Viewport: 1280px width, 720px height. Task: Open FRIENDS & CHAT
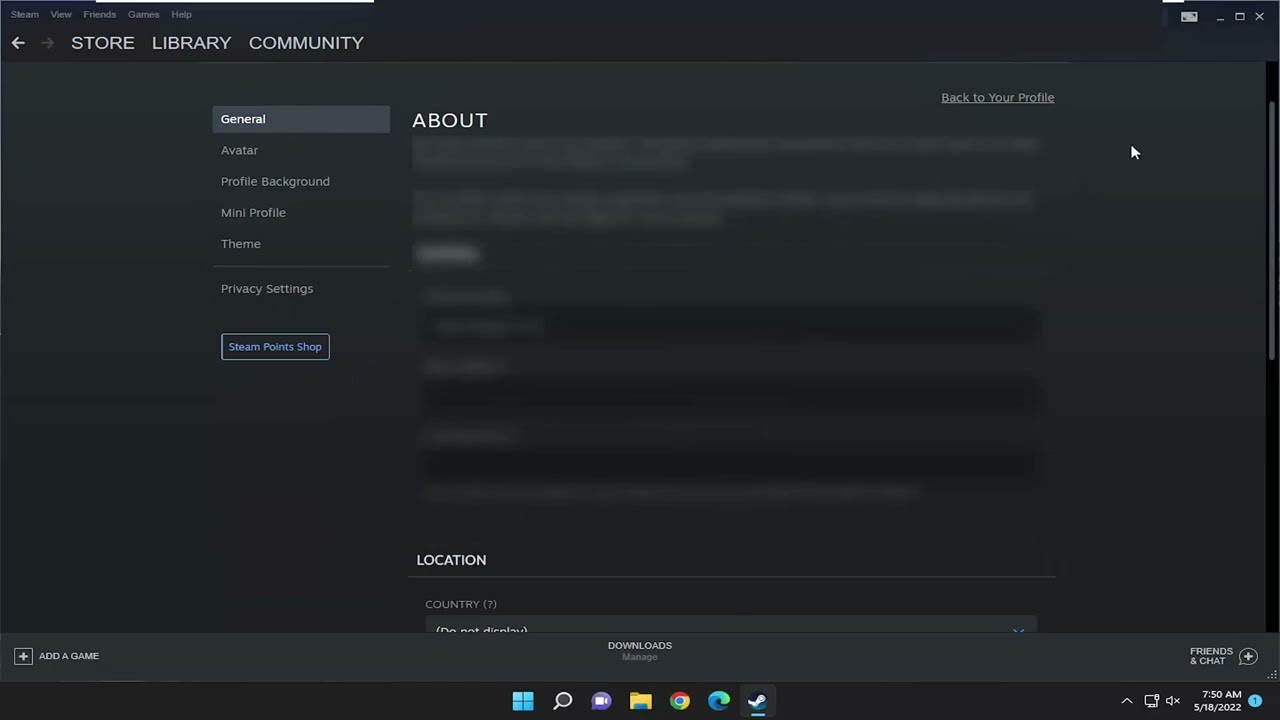1211,656
